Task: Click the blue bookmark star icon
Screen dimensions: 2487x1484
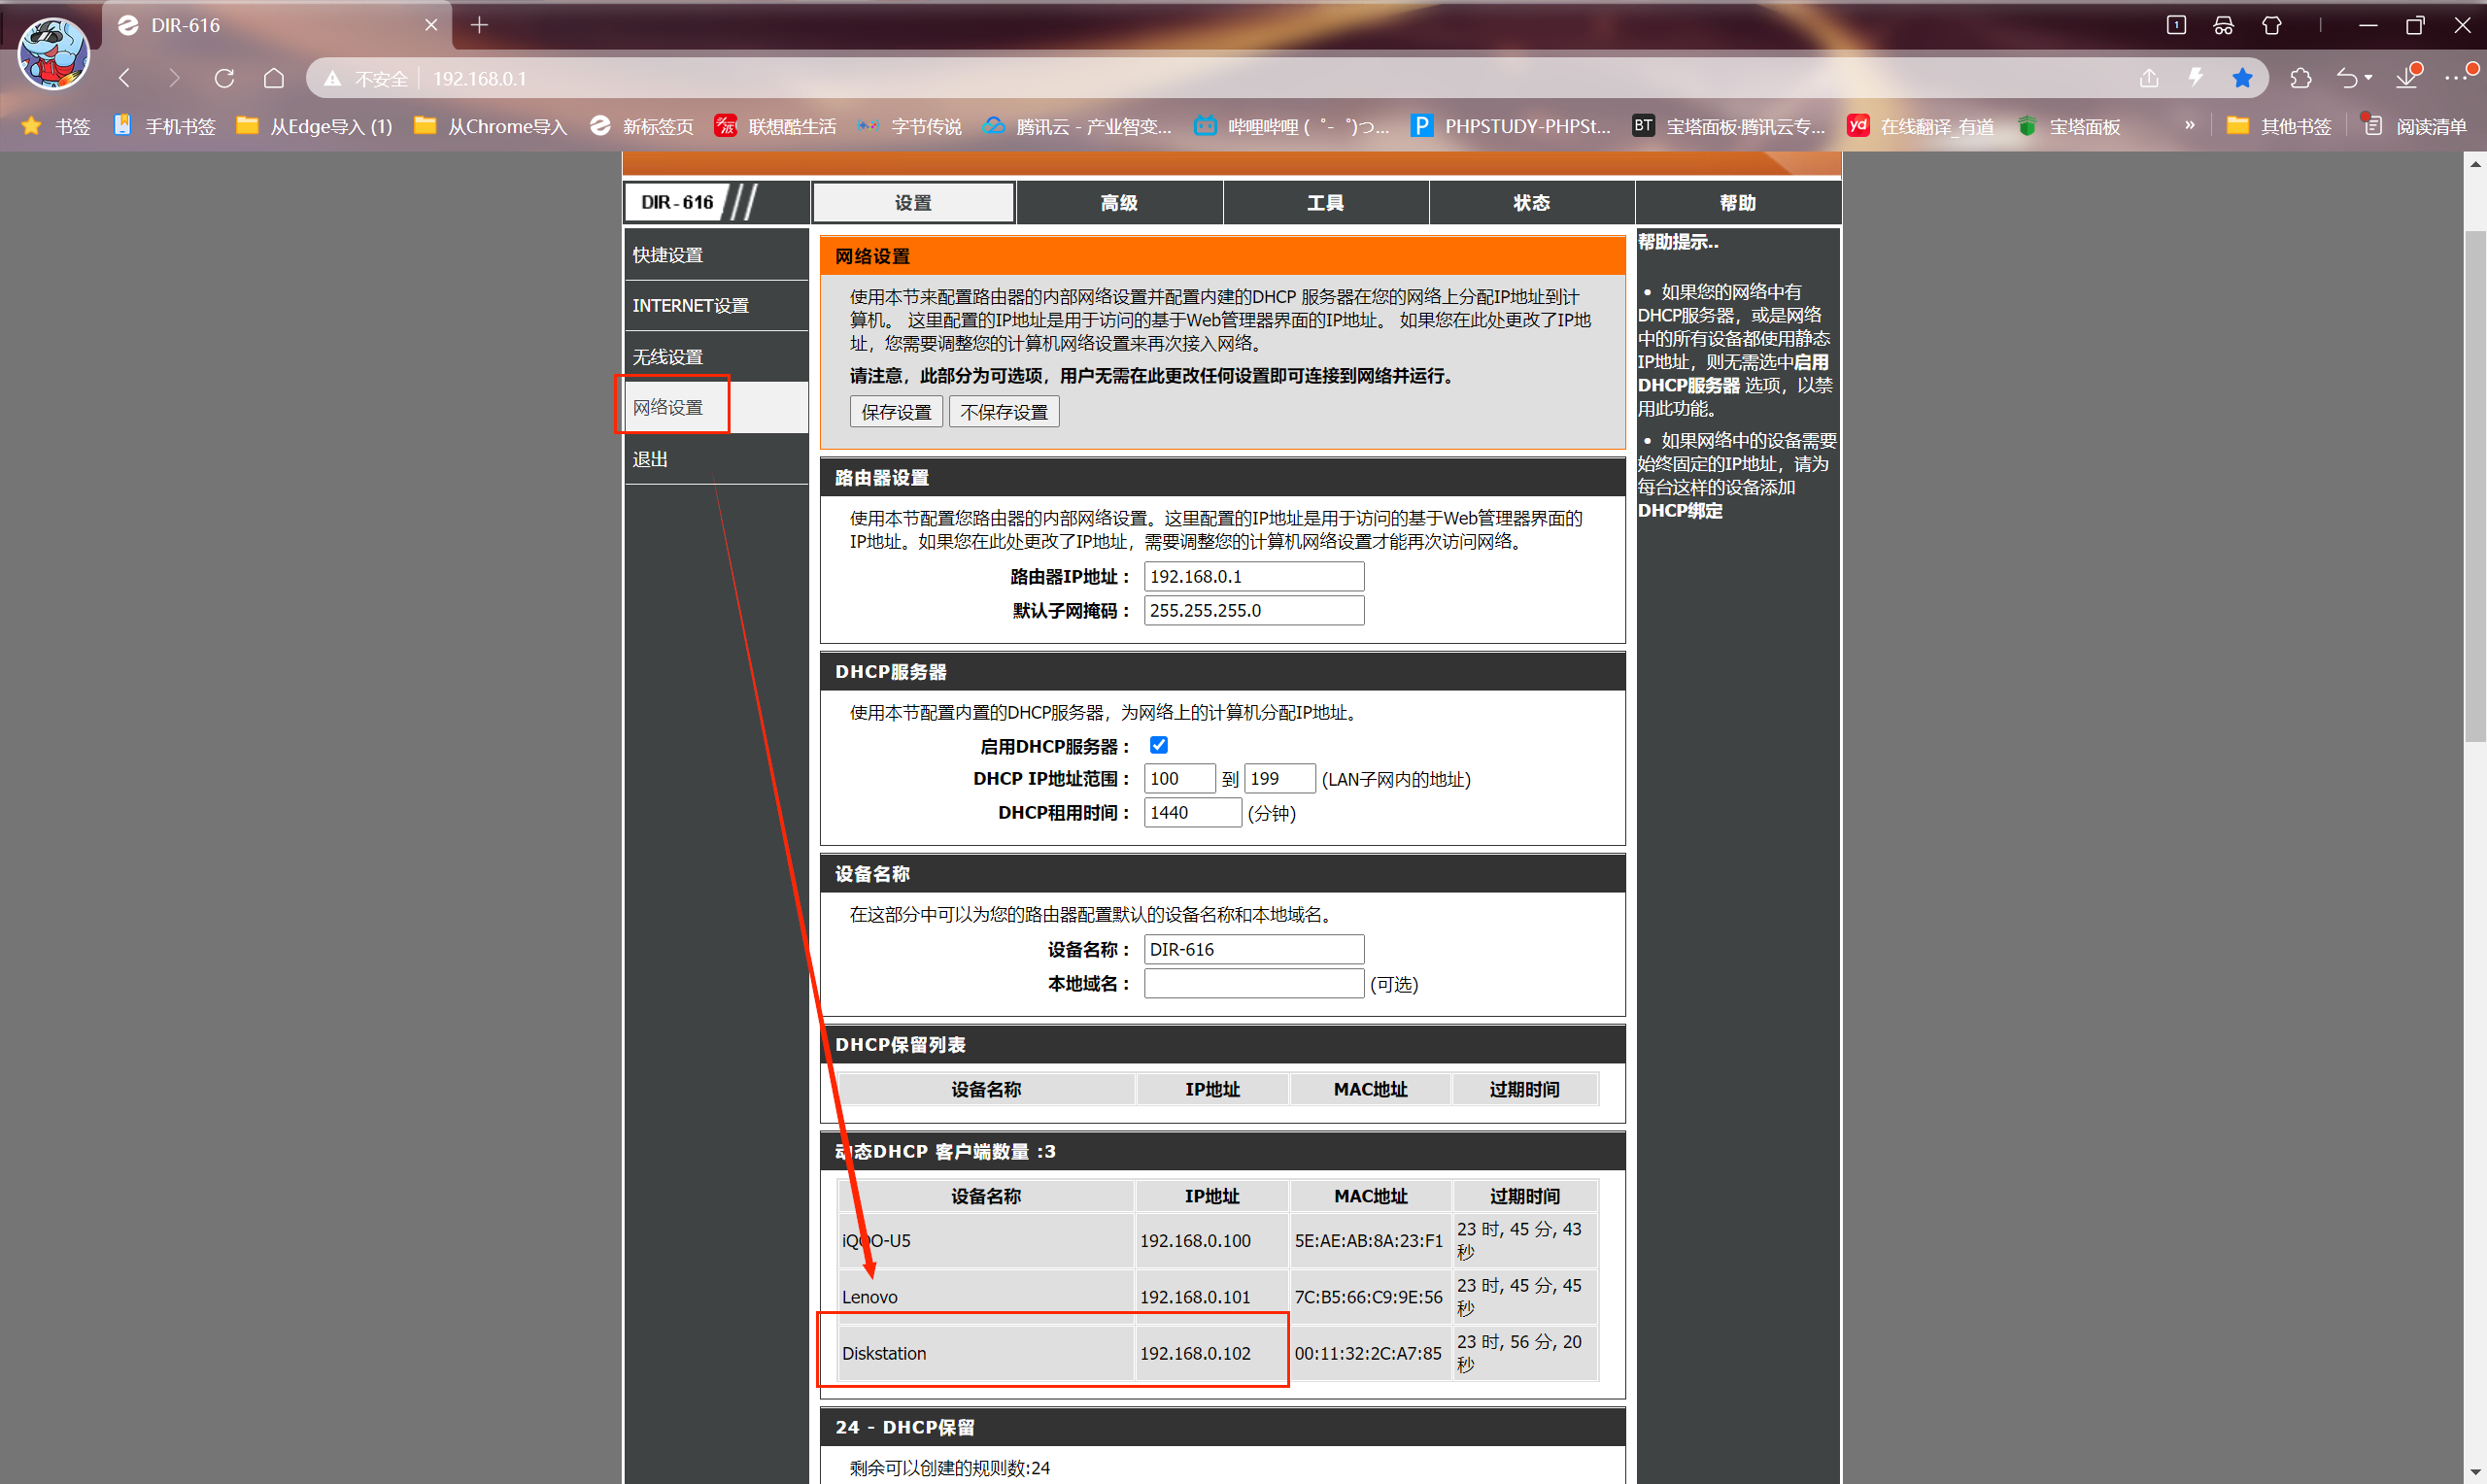Action: tap(2242, 78)
